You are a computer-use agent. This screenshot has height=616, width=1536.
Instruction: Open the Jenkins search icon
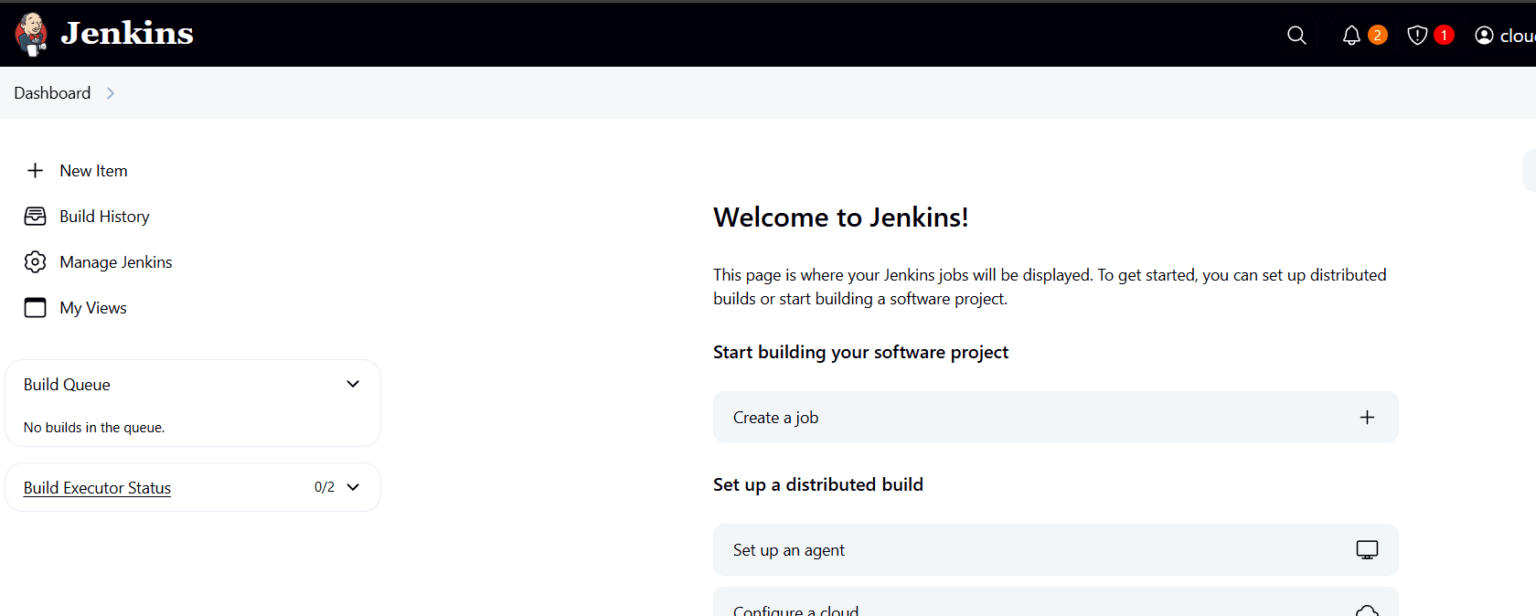pos(1296,34)
